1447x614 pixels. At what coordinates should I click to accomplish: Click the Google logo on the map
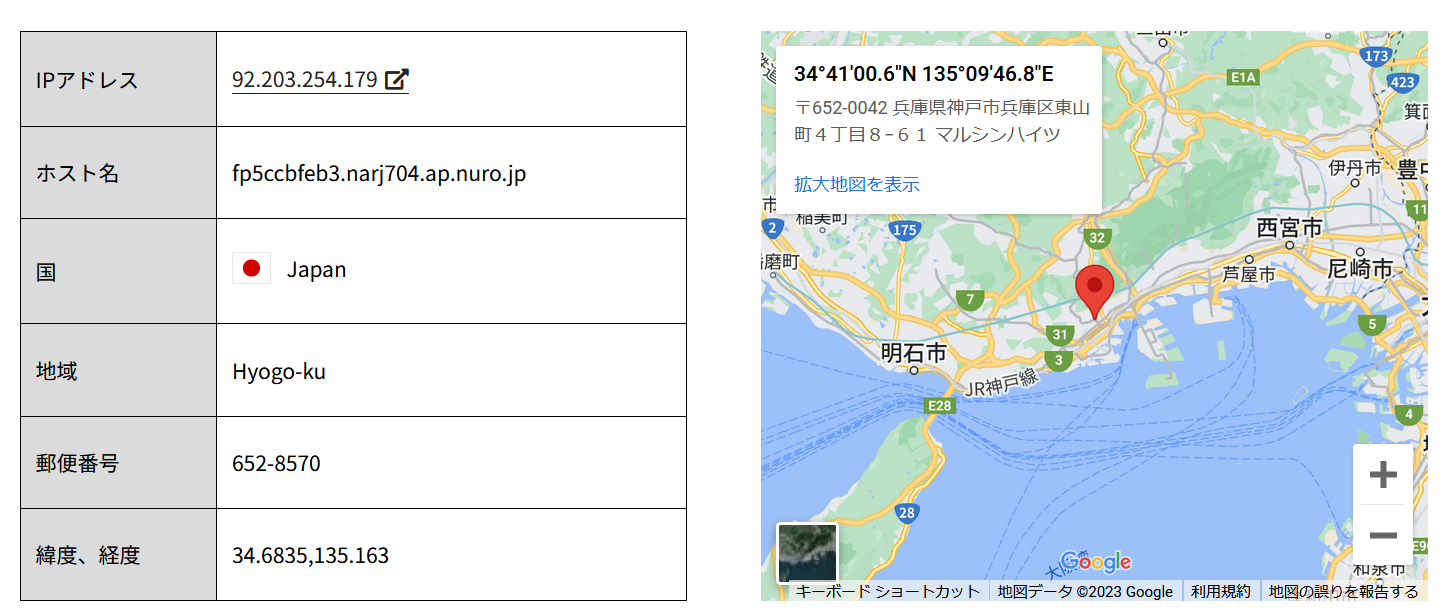[1096, 562]
